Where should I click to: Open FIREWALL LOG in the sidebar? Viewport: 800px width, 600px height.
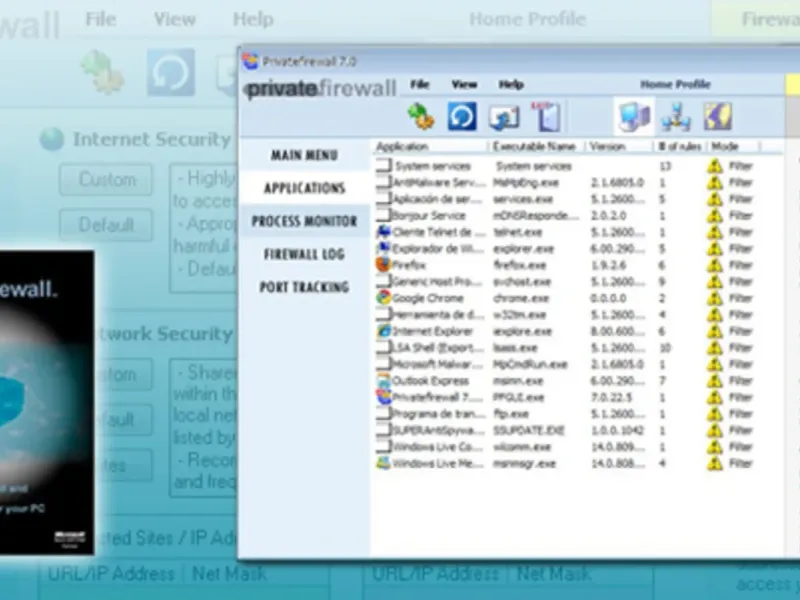coord(304,254)
